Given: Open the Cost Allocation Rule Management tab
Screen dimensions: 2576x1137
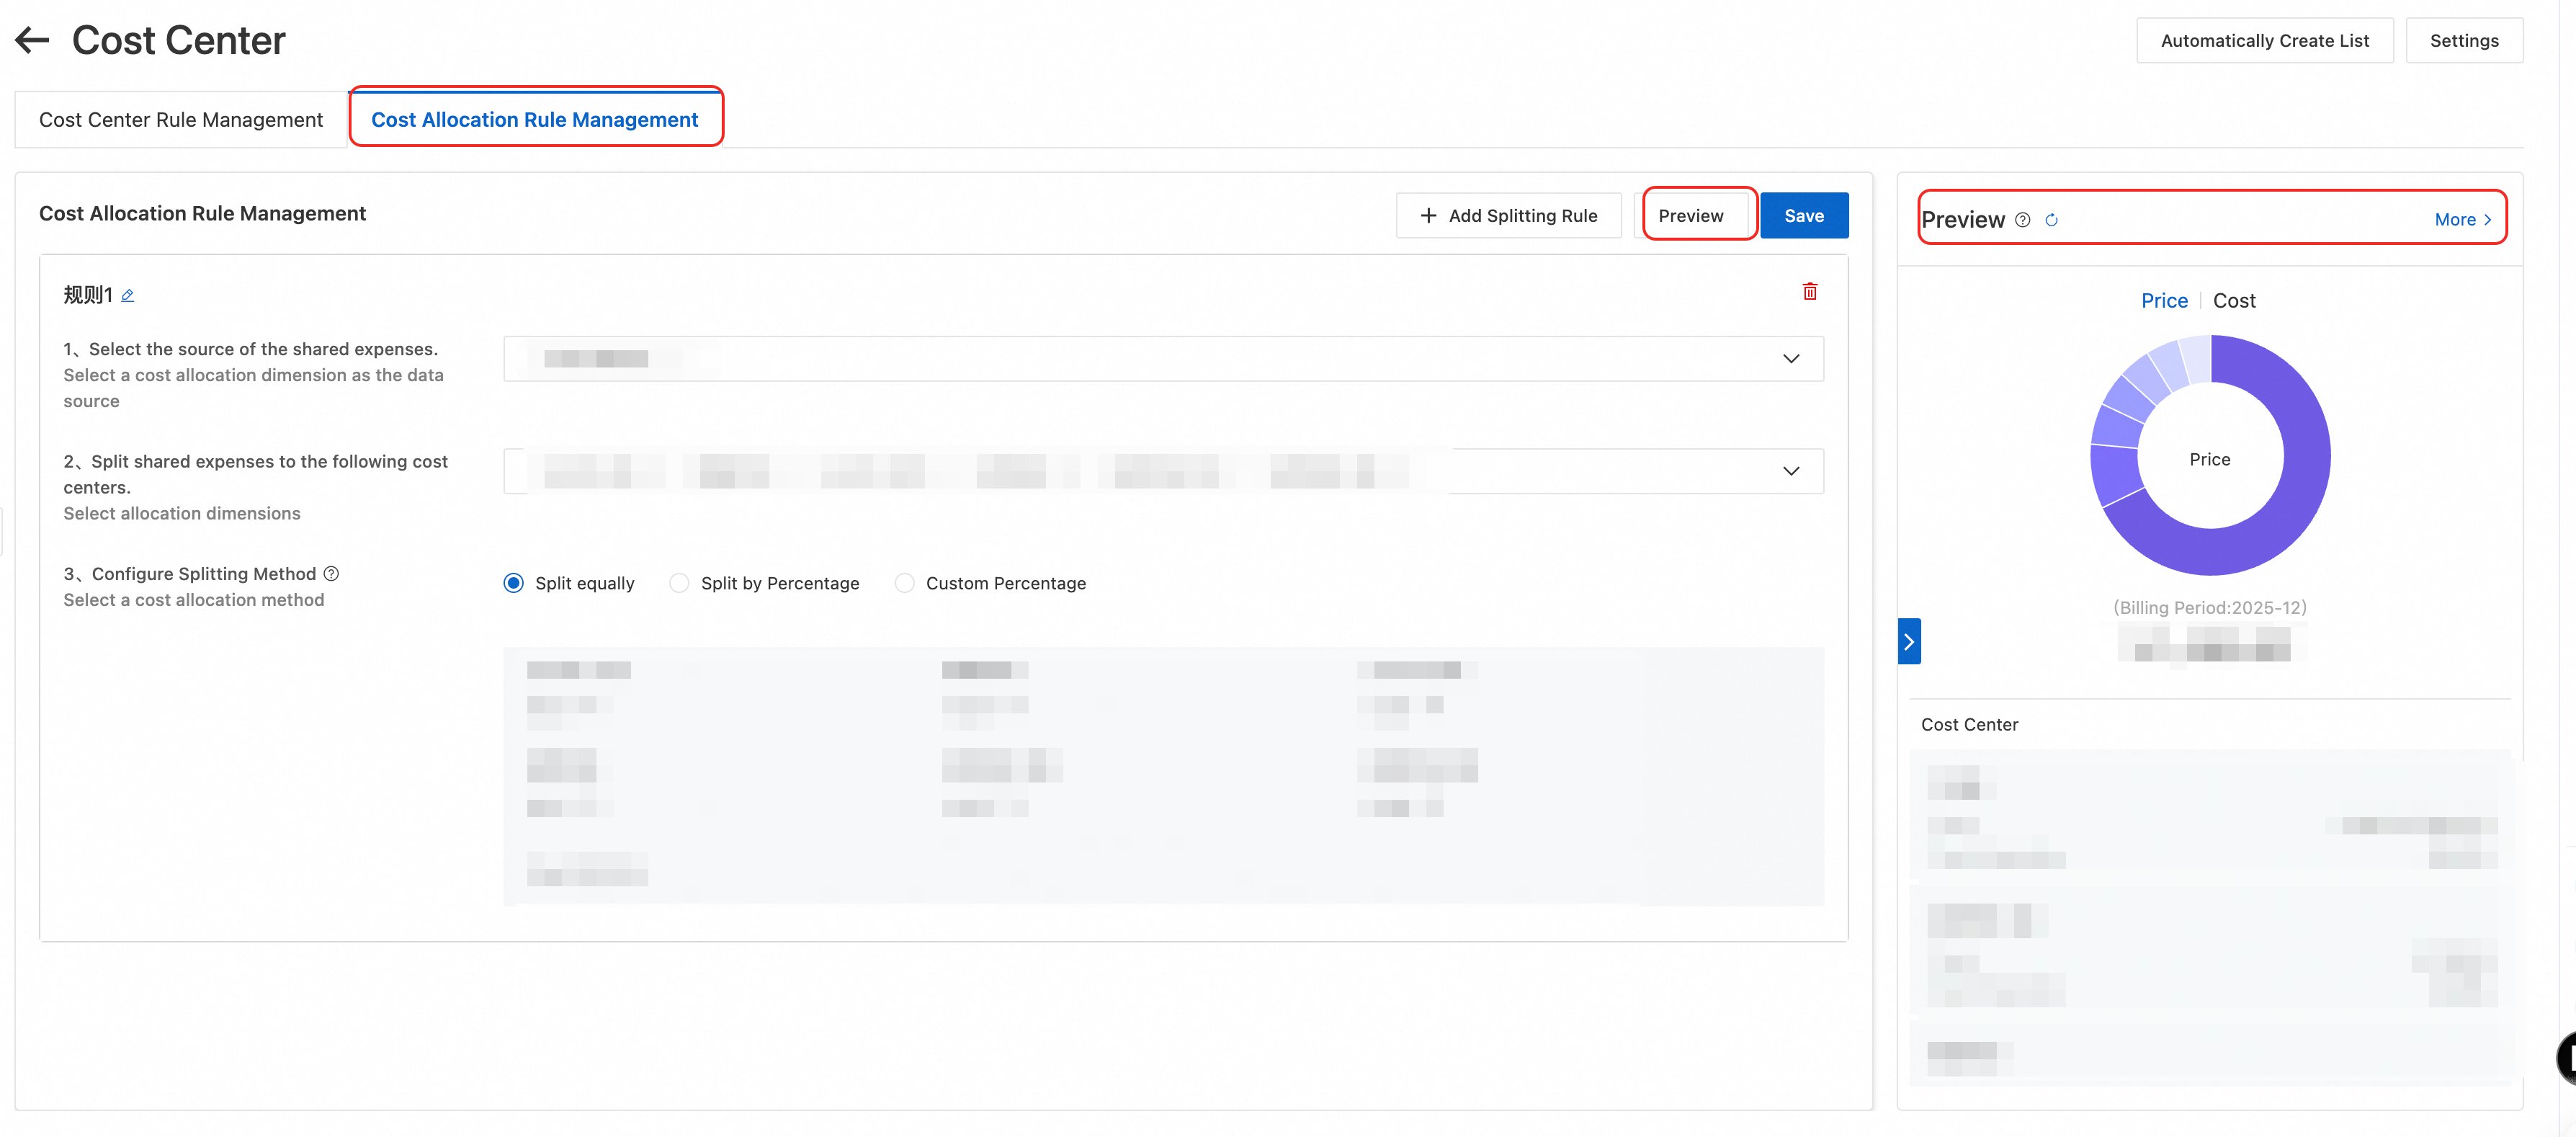Looking at the screenshot, I should pos(534,120).
